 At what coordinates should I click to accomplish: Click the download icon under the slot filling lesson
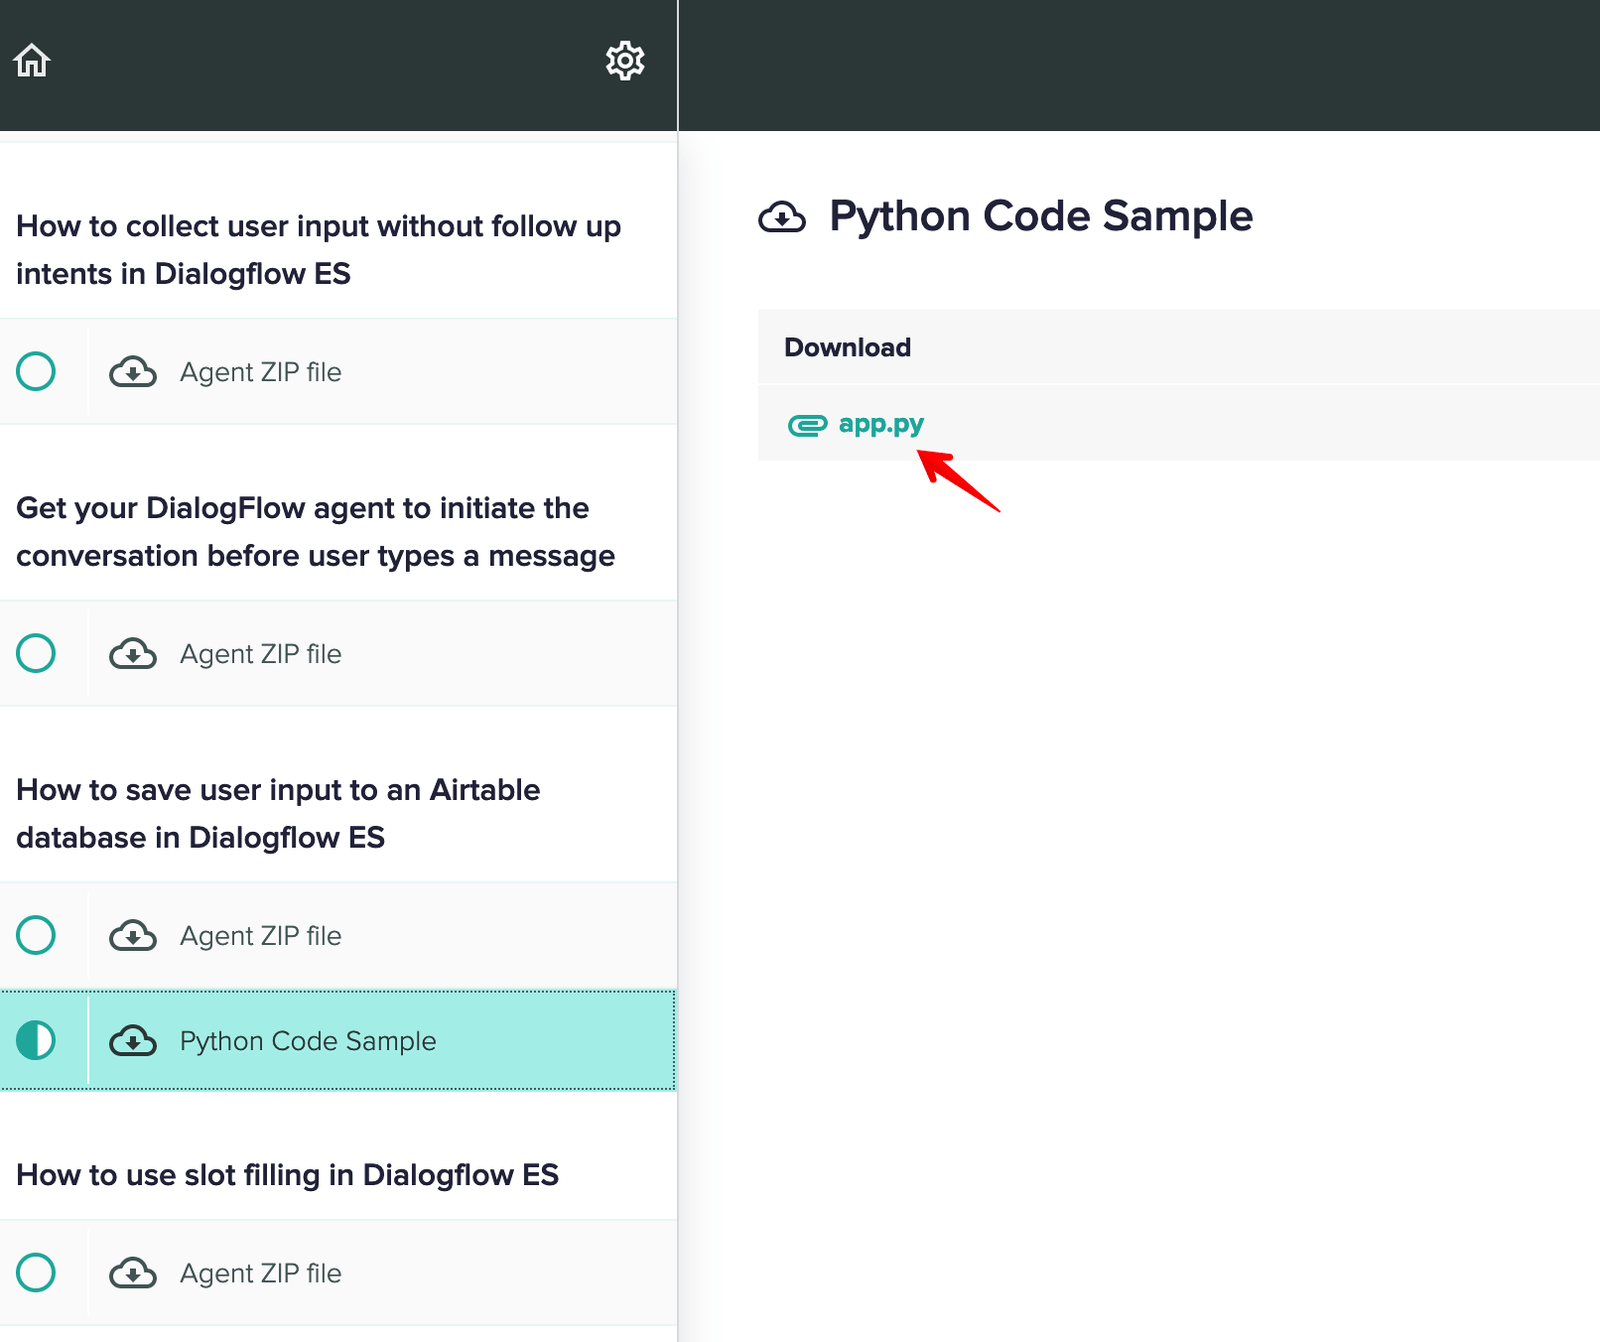133,1273
